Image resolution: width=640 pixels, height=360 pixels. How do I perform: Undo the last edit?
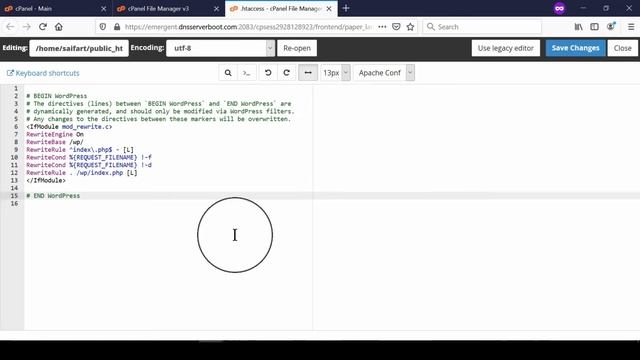pyautogui.click(x=268, y=73)
